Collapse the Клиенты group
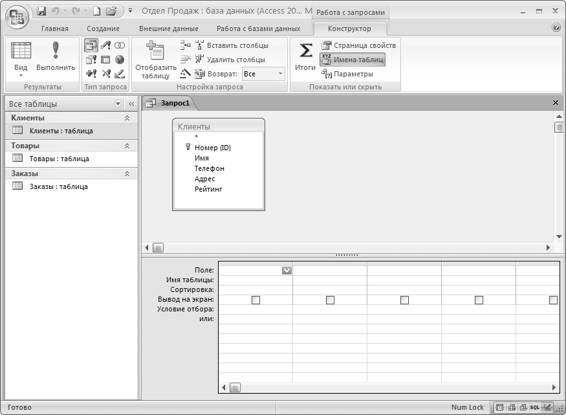 [x=127, y=118]
